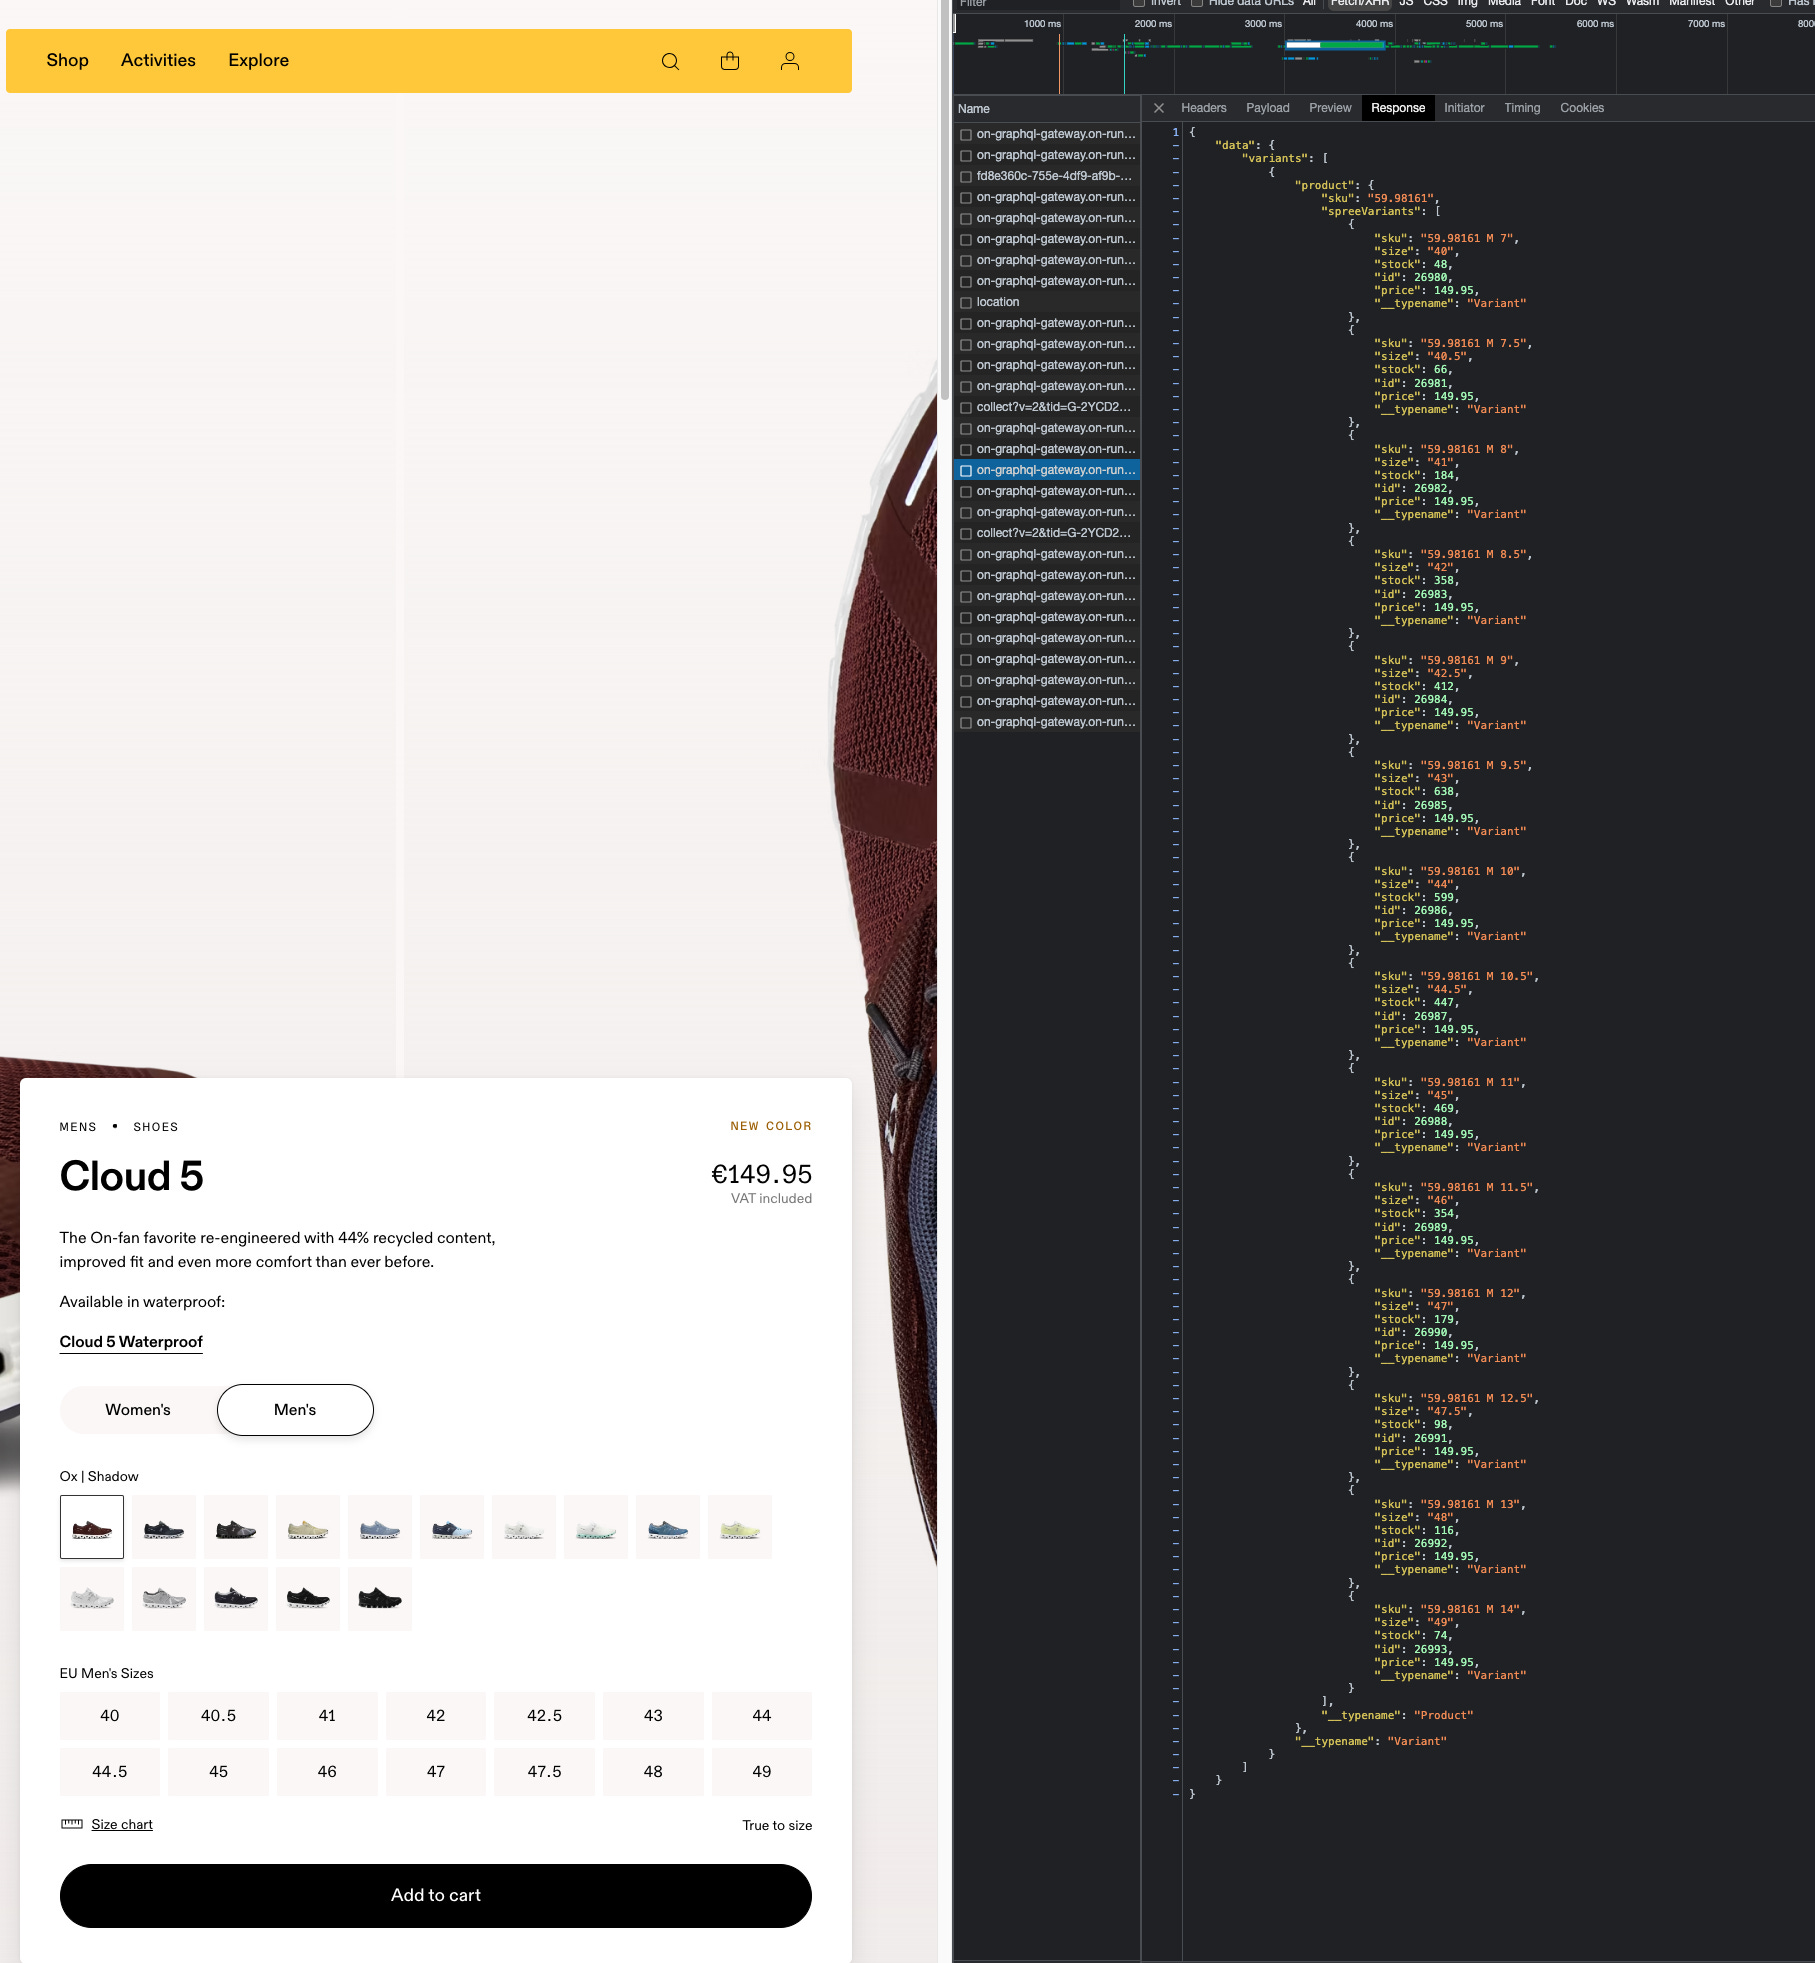Image resolution: width=1815 pixels, height=1963 pixels.
Task: Switch to Women's sizing
Action: (x=138, y=1409)
